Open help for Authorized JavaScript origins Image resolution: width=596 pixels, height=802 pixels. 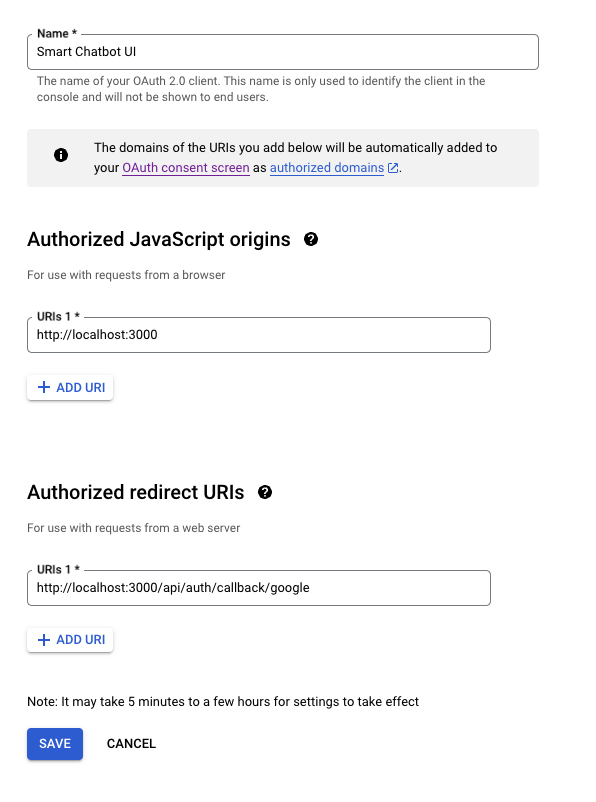tap(310, 239)
